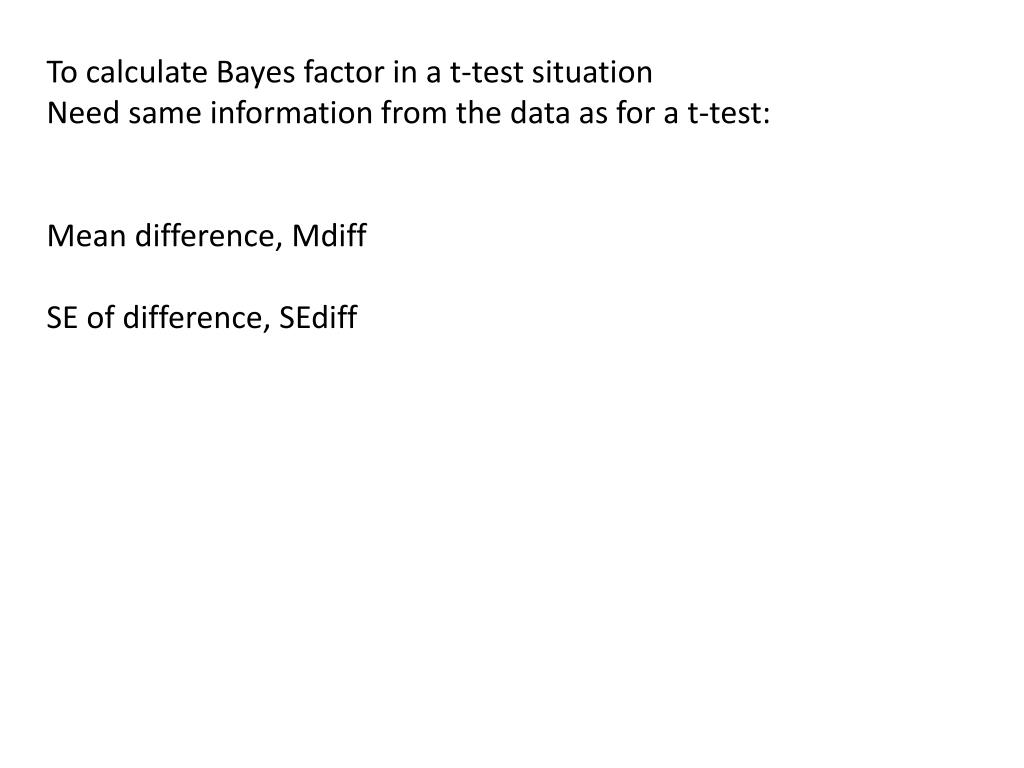Viewport: 1024px width, 768px height.
Task: Click the word "information" in the second line
Action: point(291,113)
